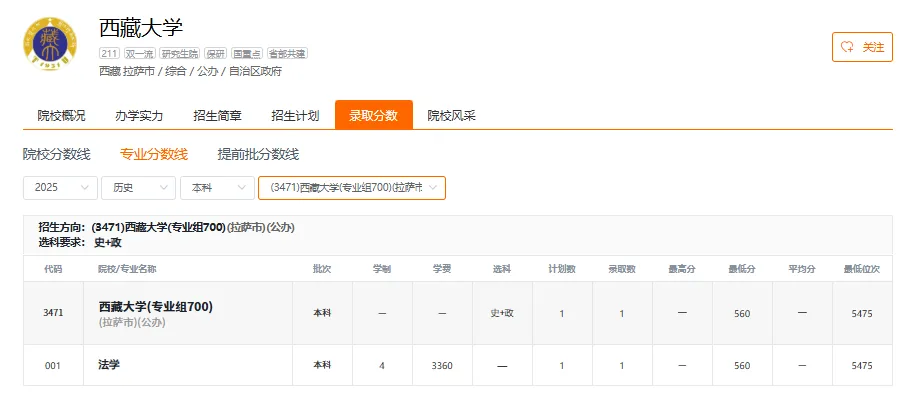Image resolution: width=921 pixels, height=405 pixels.
Task: Click the 计划数 column header
Action: [562, 269]
